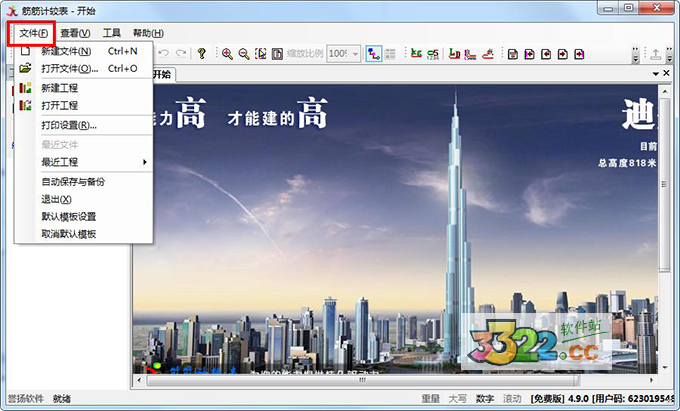Image resolution: width=680 pixels, height=411 pixels.
Task: Click the [免费版] 4.9.0 version text
Action: 559,398
